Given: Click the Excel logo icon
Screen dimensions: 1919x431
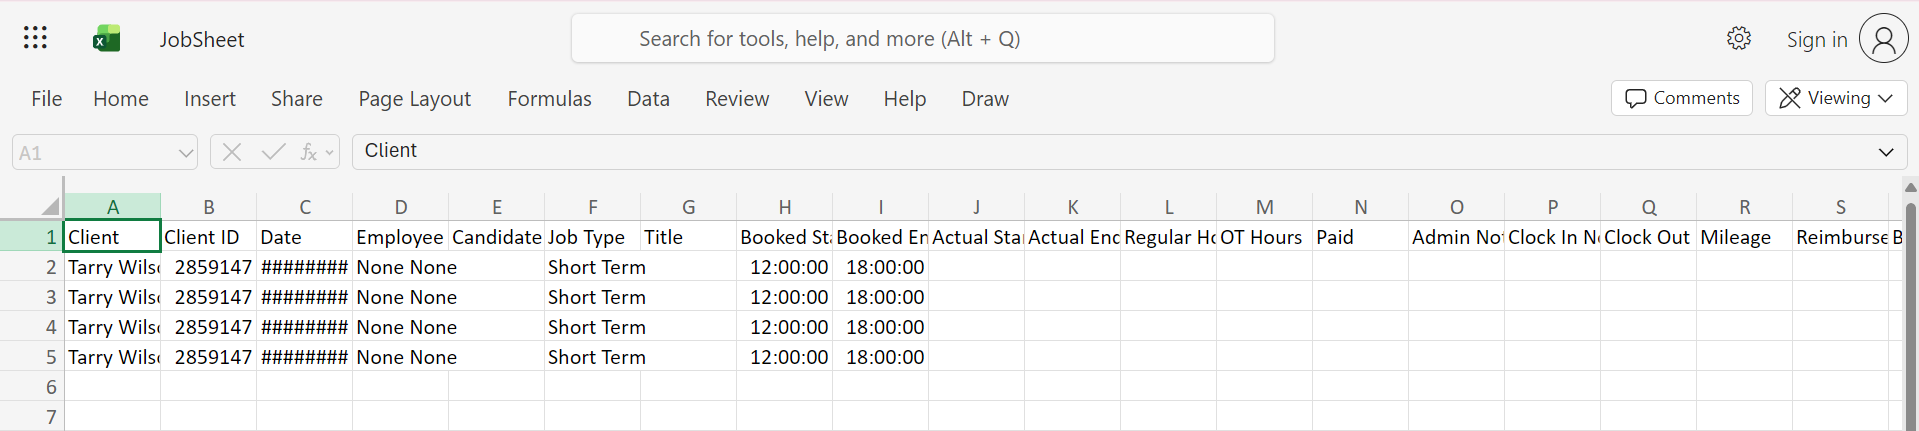Looking at the screenshot, I should pos(106,39).
